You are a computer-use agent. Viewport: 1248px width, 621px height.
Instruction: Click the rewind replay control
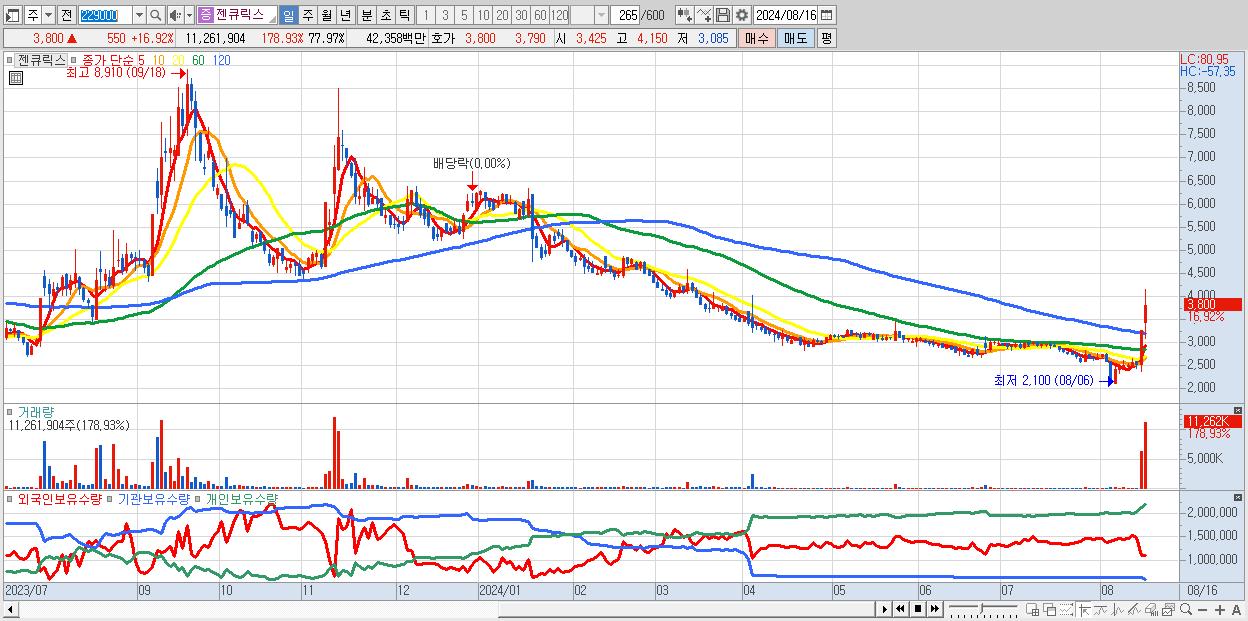(x=900, y=609)
